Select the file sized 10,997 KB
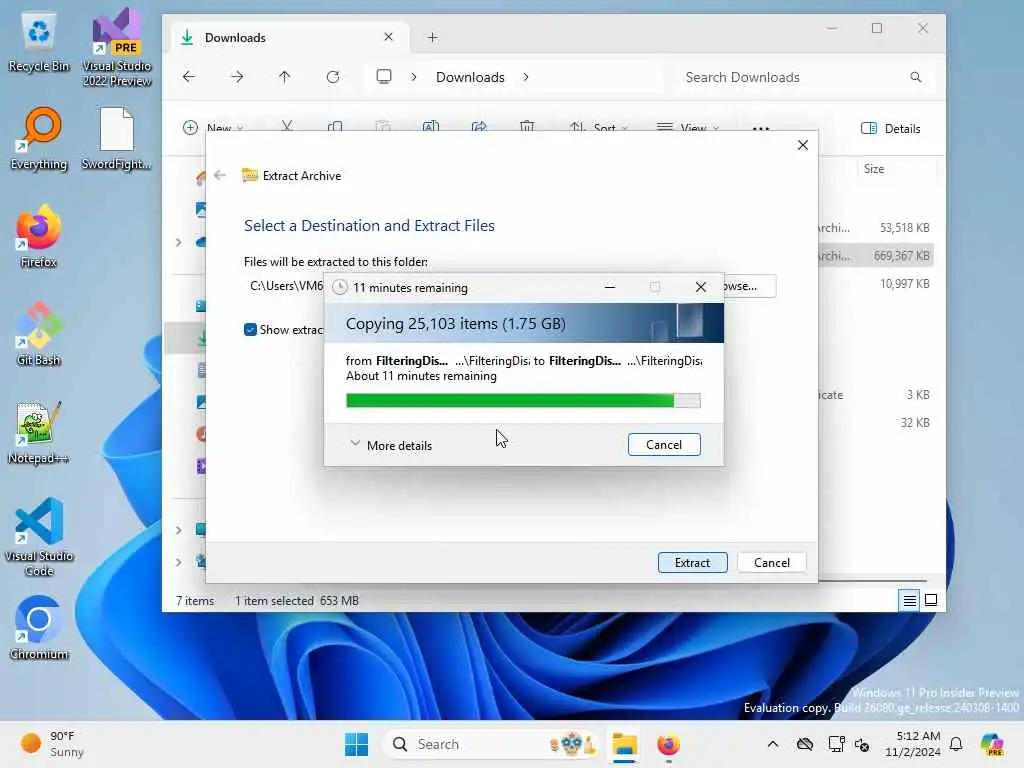 coord(875,283)
